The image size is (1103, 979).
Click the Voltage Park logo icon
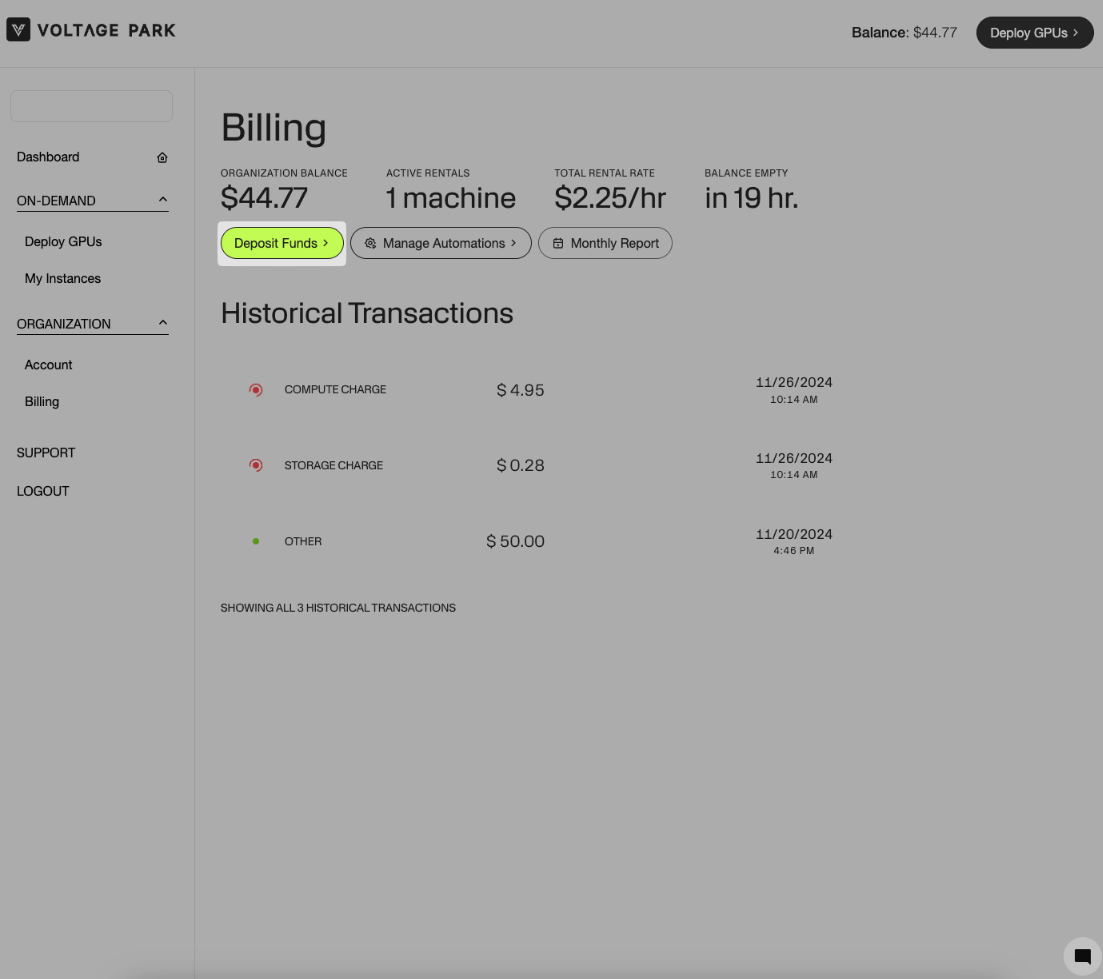coord(18,30)
